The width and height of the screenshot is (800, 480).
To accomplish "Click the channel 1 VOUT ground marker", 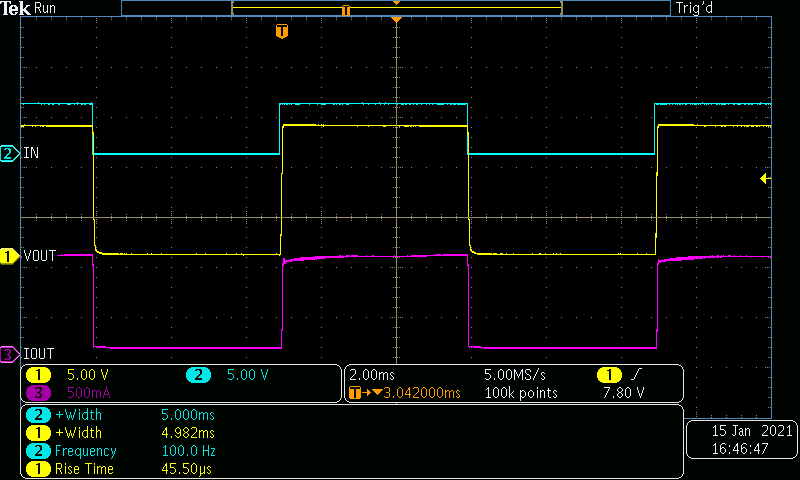I will pyautogui.click(x=9, y=256).
